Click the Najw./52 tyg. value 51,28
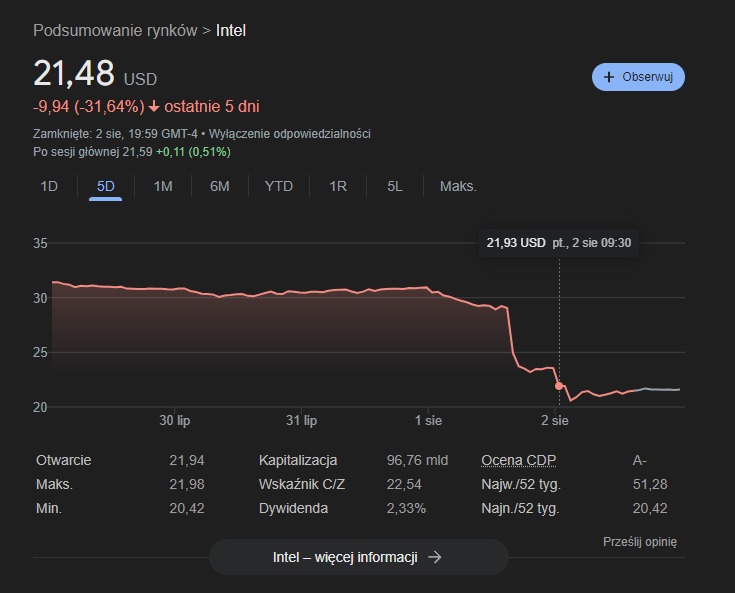Viewport: 735px width, 593px height. (650, 484)
